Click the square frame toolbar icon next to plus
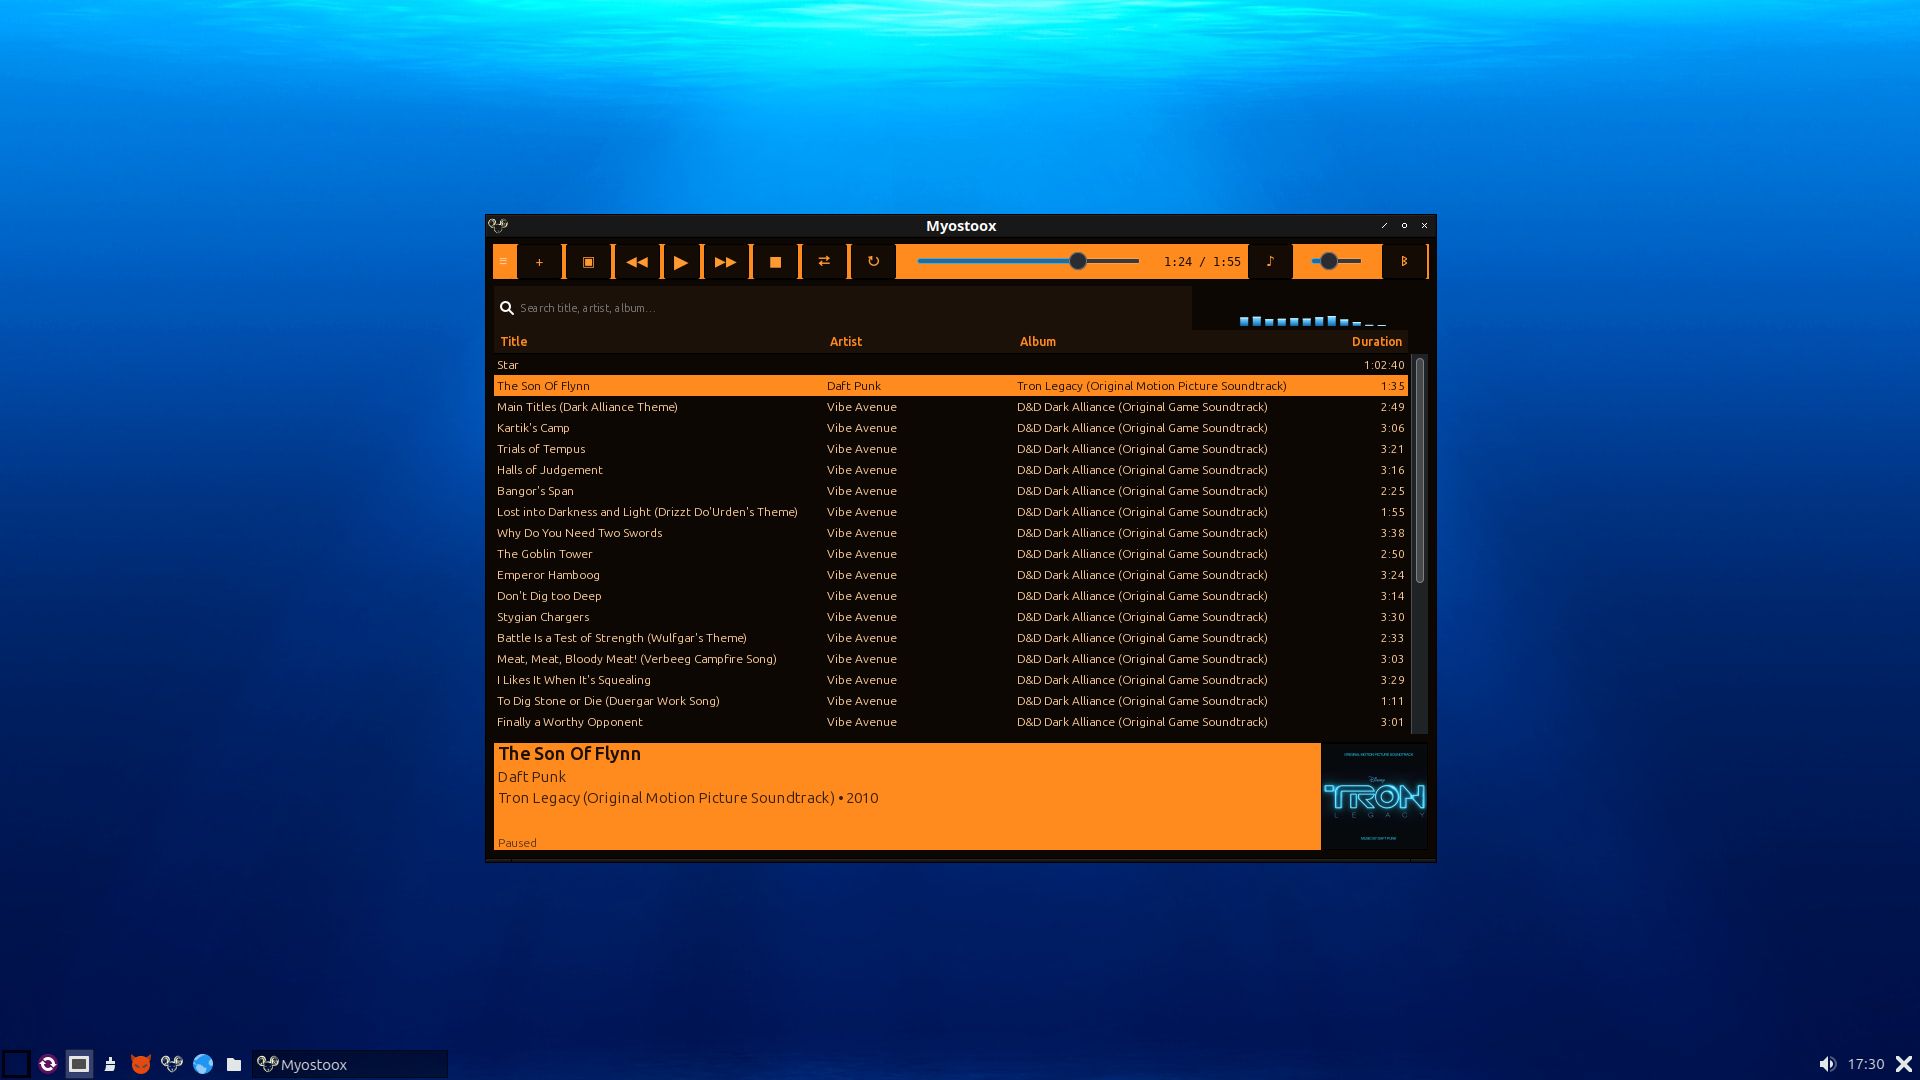Viewport: 1920px width, 1080px height. pos(588,262)
